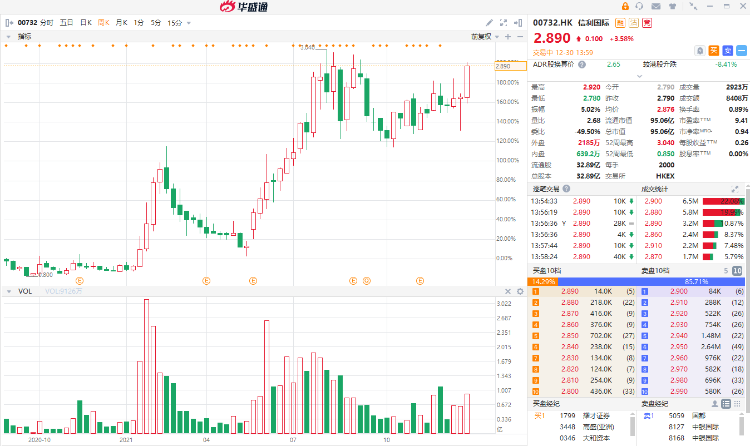Switch to the monthly K-line tab
This screenshot has width=750, height=446.
120,22
